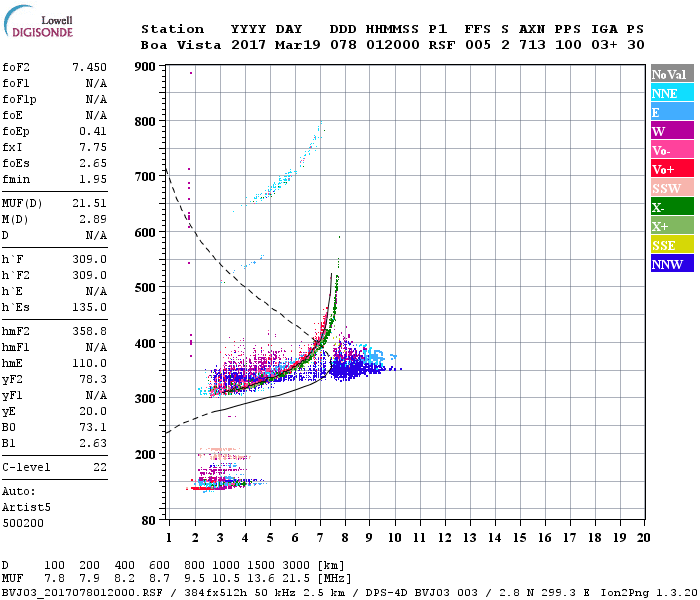Image resolution: width=700 pixels, height=600 pixels.
Task: Select the X- dark green legend swatch
Action: click(672, 207)
